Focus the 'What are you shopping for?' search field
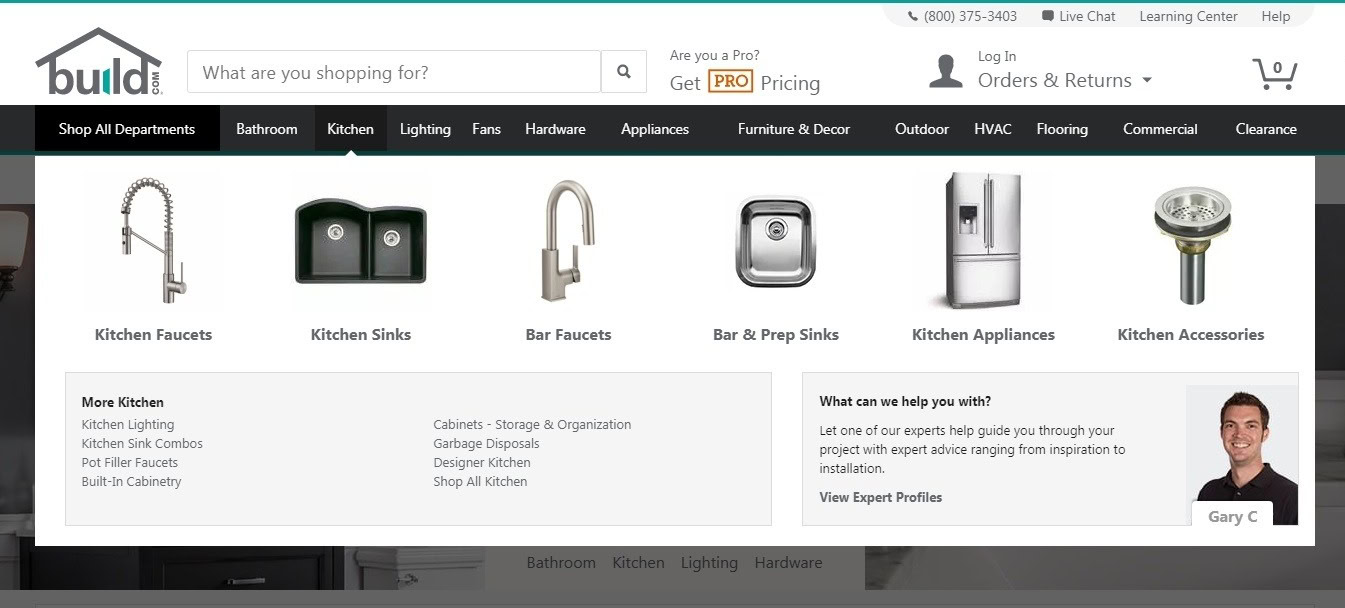The image size is (1345, 608). [394, 72]
